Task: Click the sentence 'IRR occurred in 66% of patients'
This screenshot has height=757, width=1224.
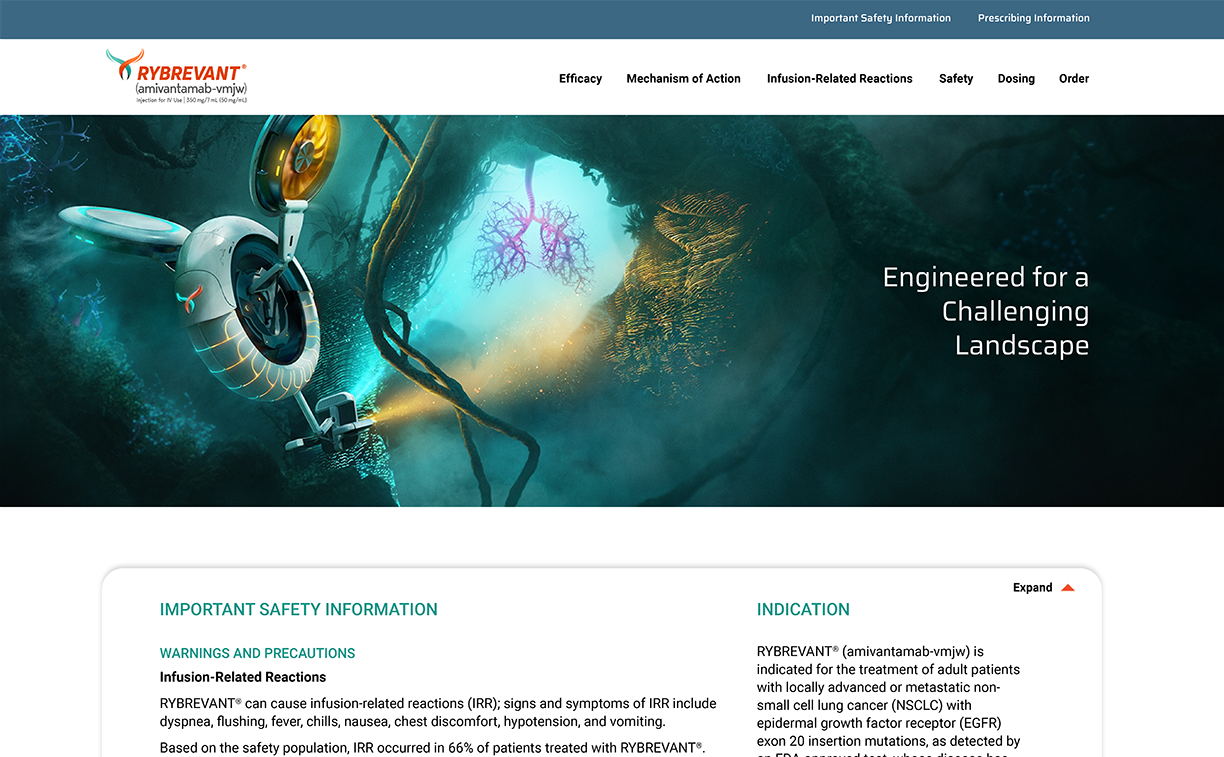Action: (433, 748)
